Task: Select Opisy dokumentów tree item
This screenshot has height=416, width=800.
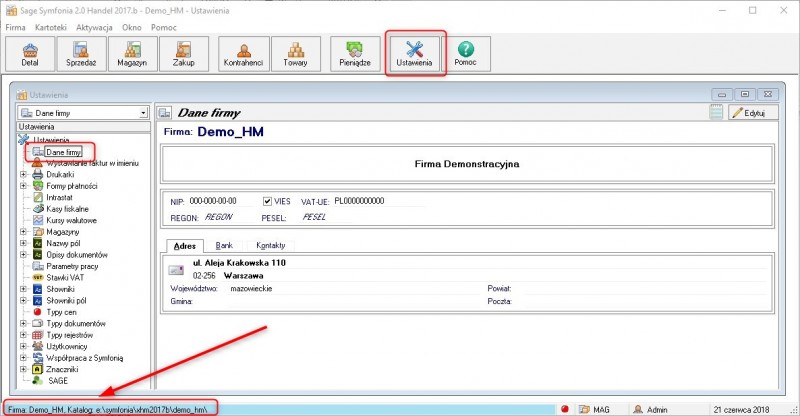Action: 77,255
